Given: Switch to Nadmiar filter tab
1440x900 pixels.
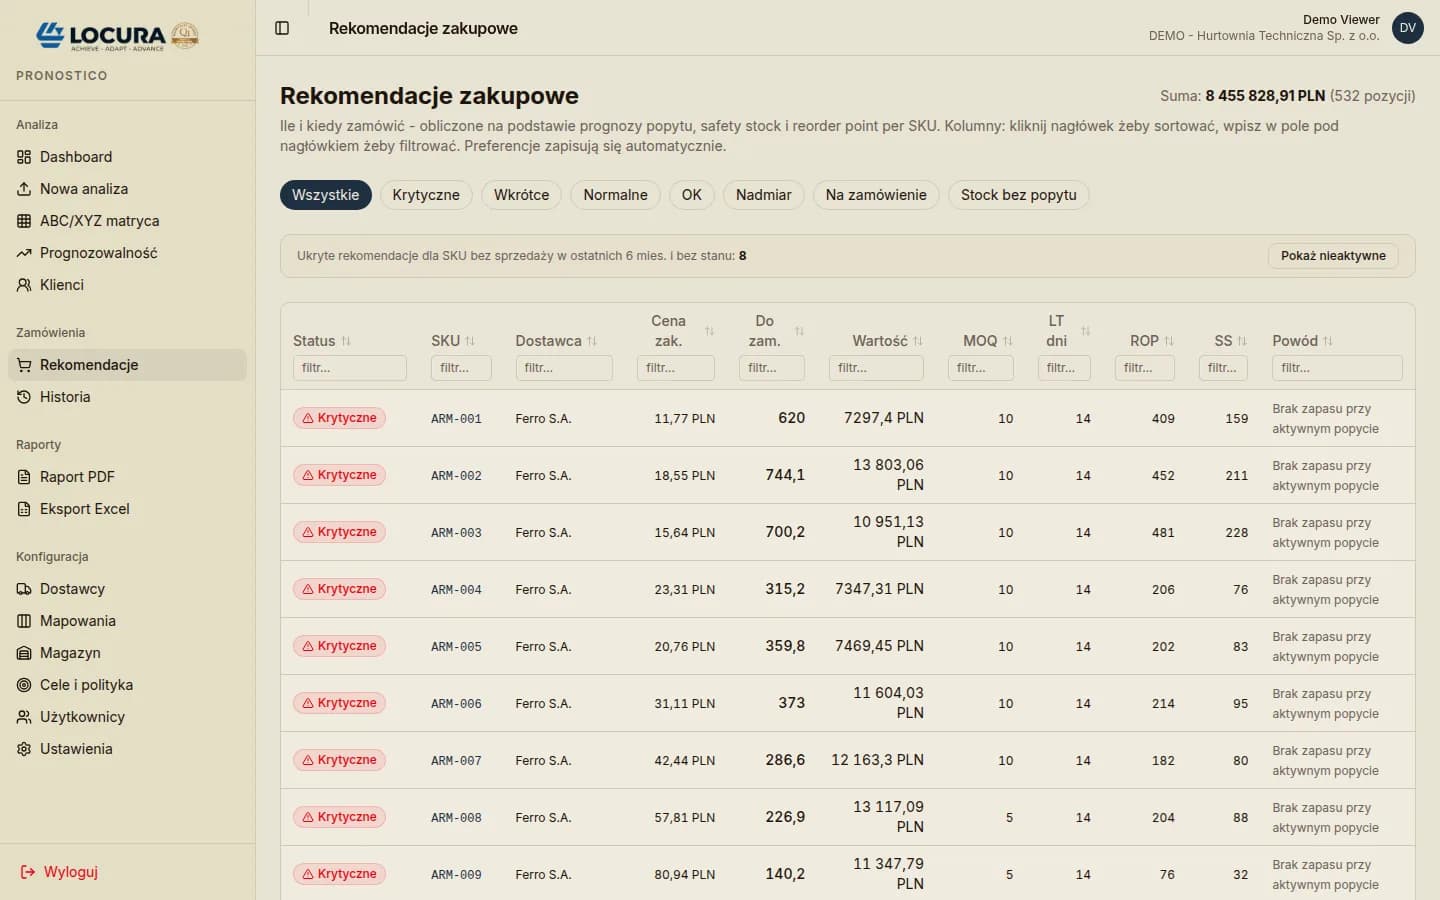Looking at the screenshot, I should tap(763, 195).
